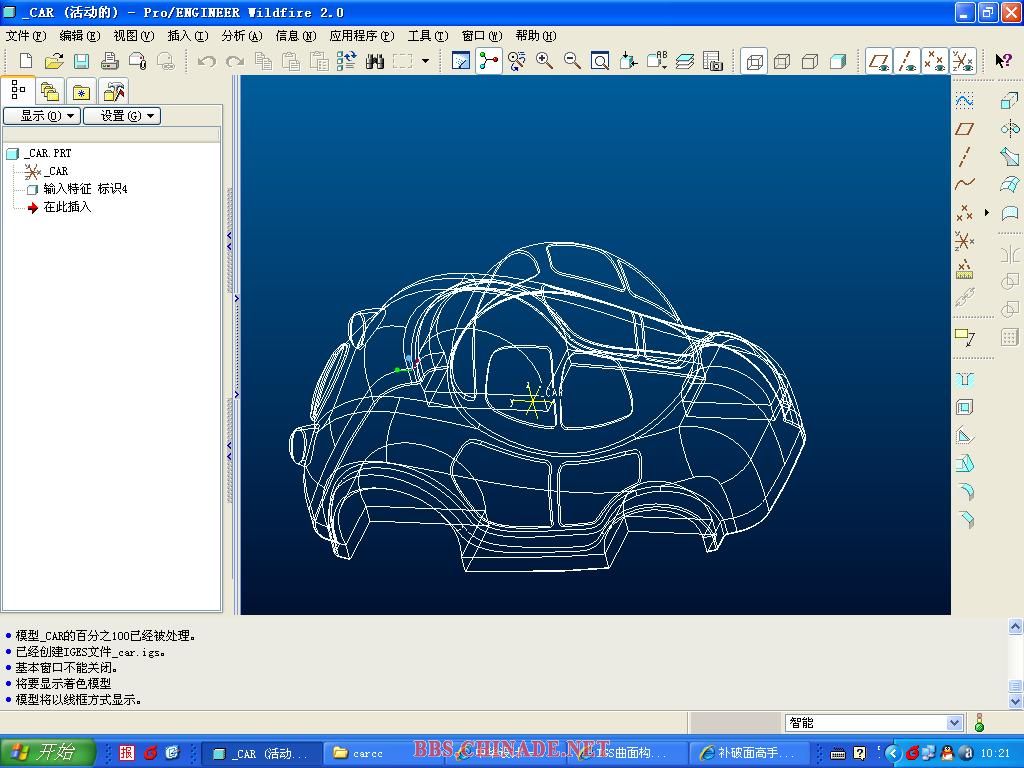
Task: Open the 设置 dropdown in model tree
Action: pos(121,116)
